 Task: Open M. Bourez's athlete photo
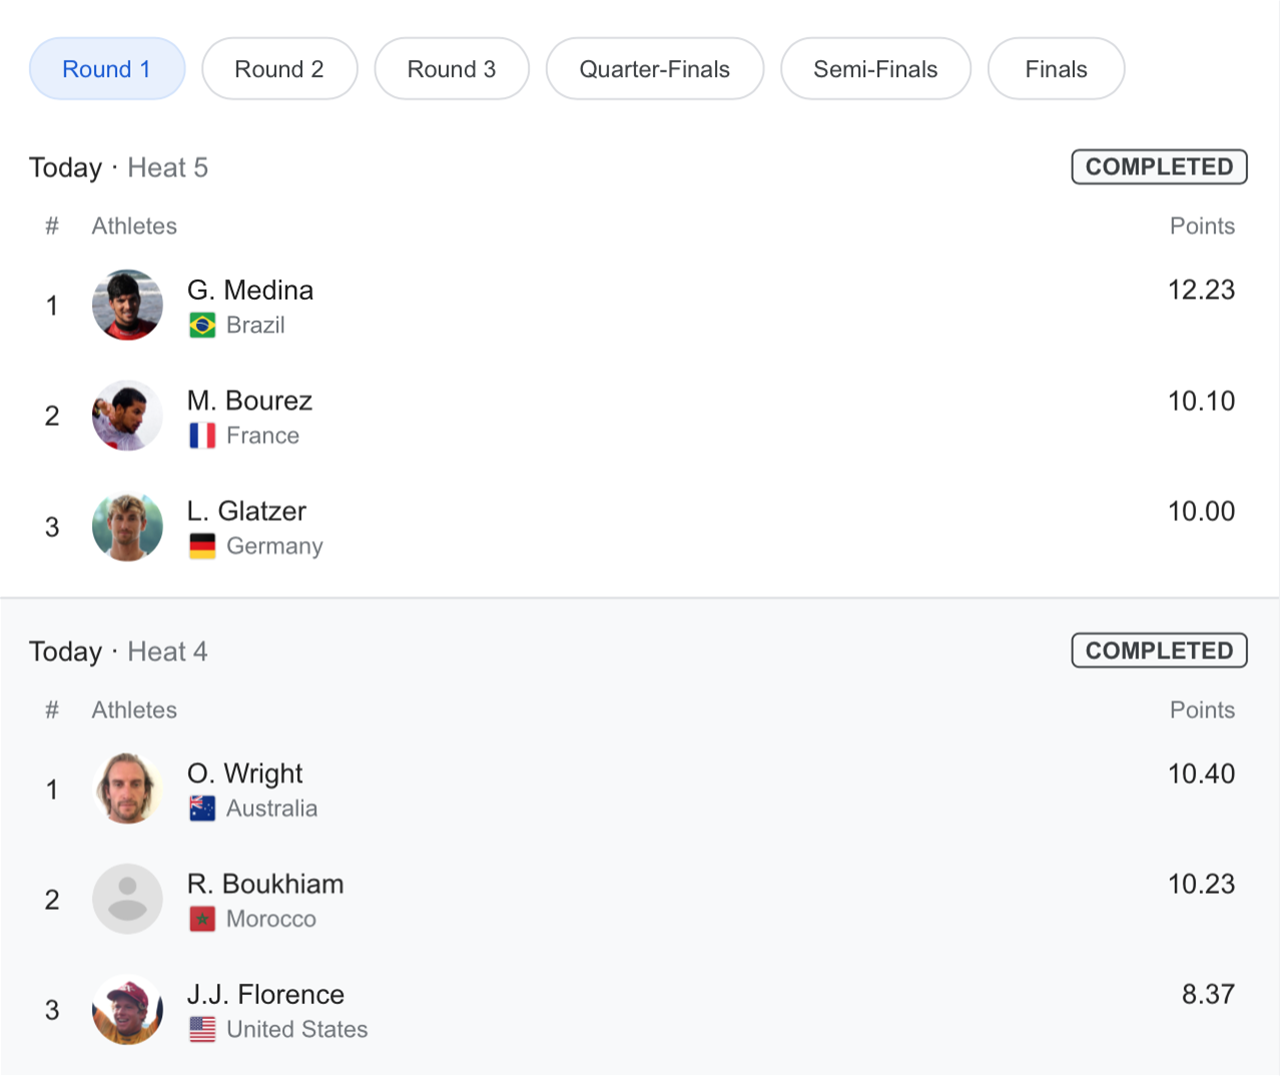click(127, 416)
